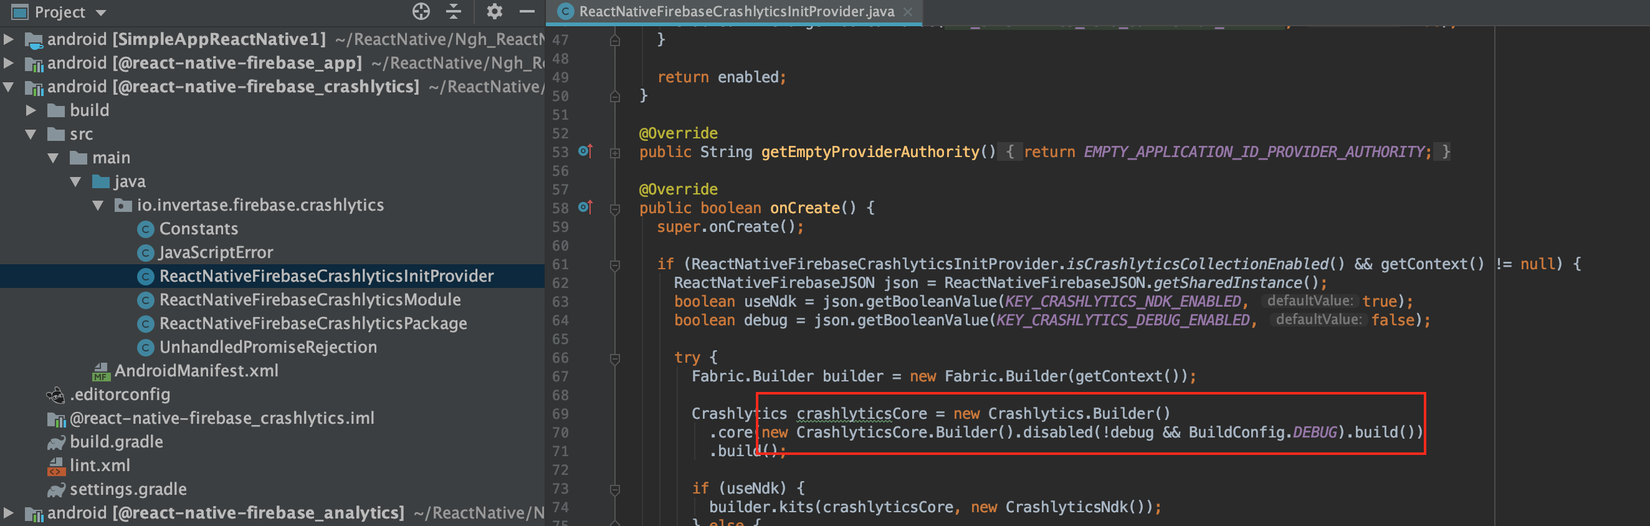The image size is (1650, 526).
Task: Collapse io.invertase.firebase.crashlytics package
Action: (x=98, y=205)
